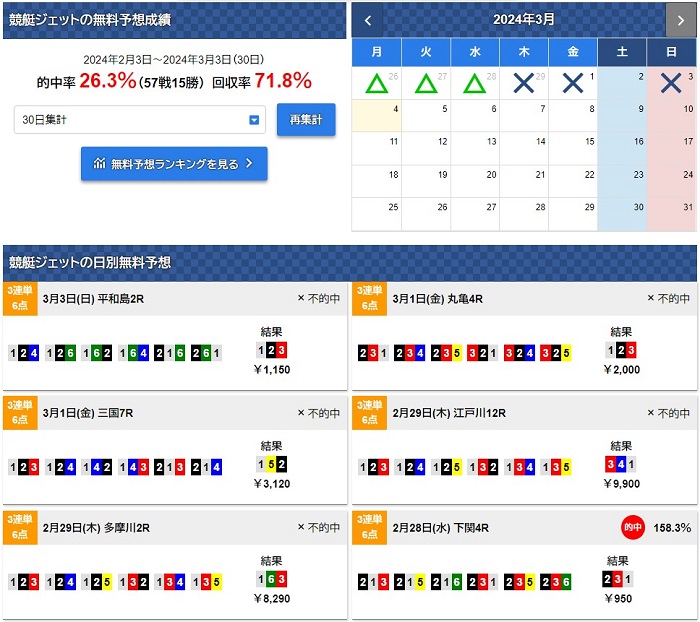
Task: Select March 16 Saturday calendar cell
Action: (x=622, y=148)
